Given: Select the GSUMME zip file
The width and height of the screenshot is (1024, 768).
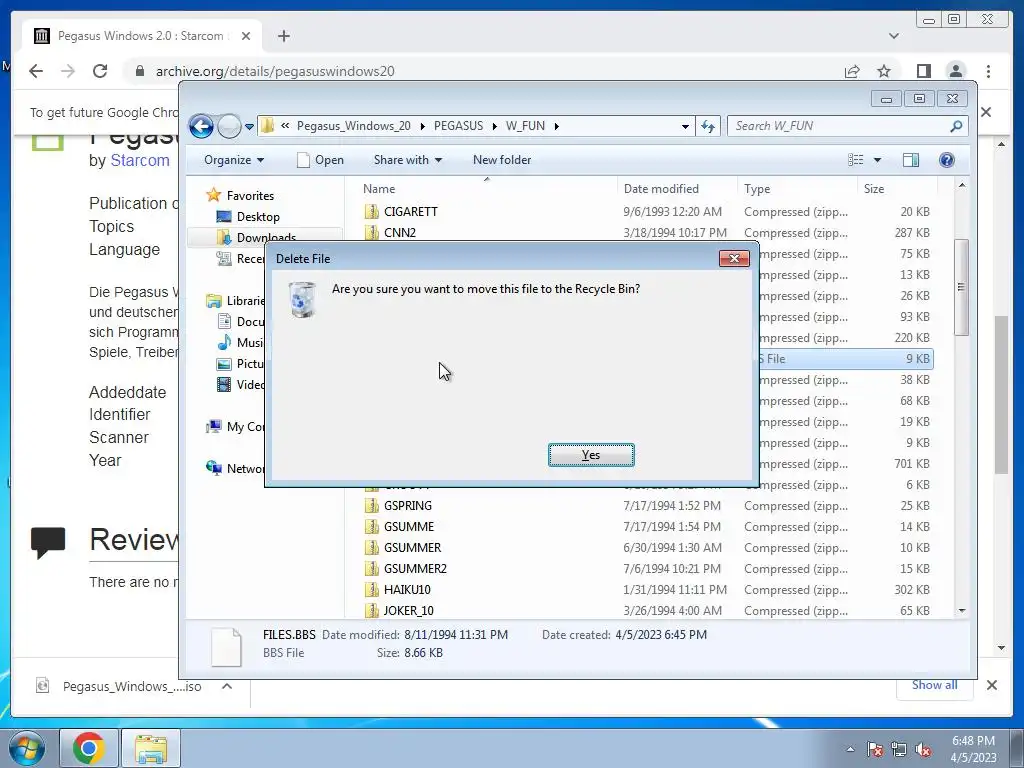Looking at the screenshot, I should 409,526.
